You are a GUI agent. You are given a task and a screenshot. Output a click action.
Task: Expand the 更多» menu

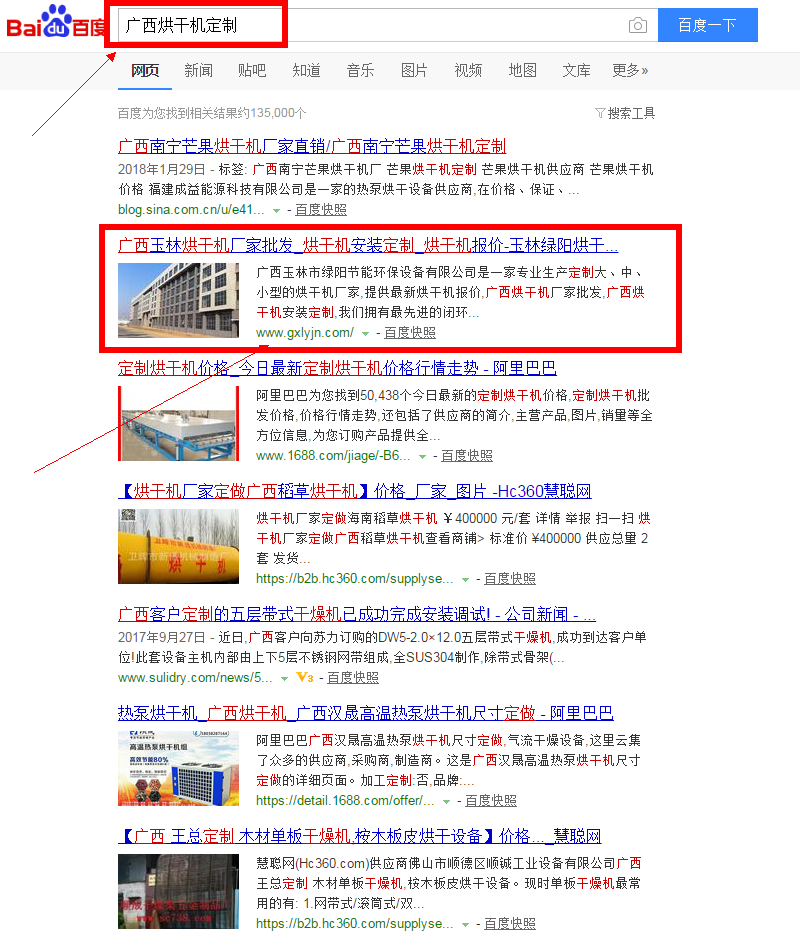pyautogui.click(x=630, y=70)
